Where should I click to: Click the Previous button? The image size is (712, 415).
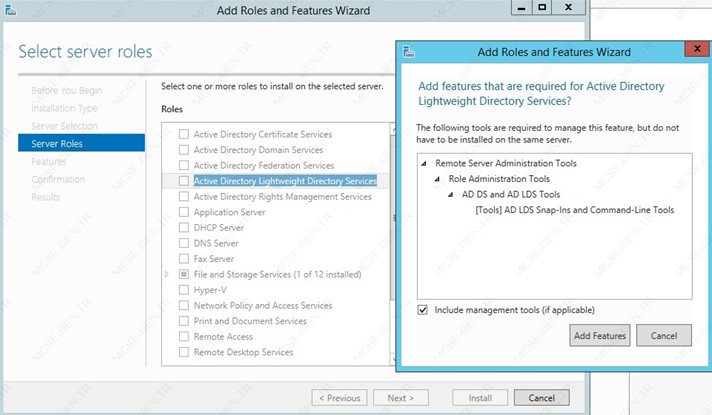[340, 398]
